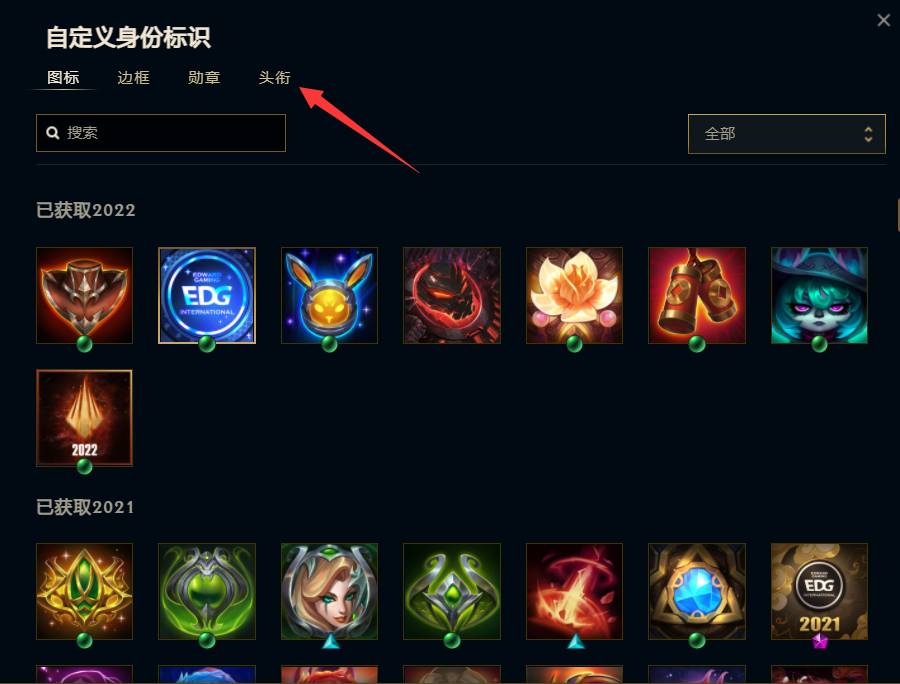Open the 勋章 tab

point(204,77)
